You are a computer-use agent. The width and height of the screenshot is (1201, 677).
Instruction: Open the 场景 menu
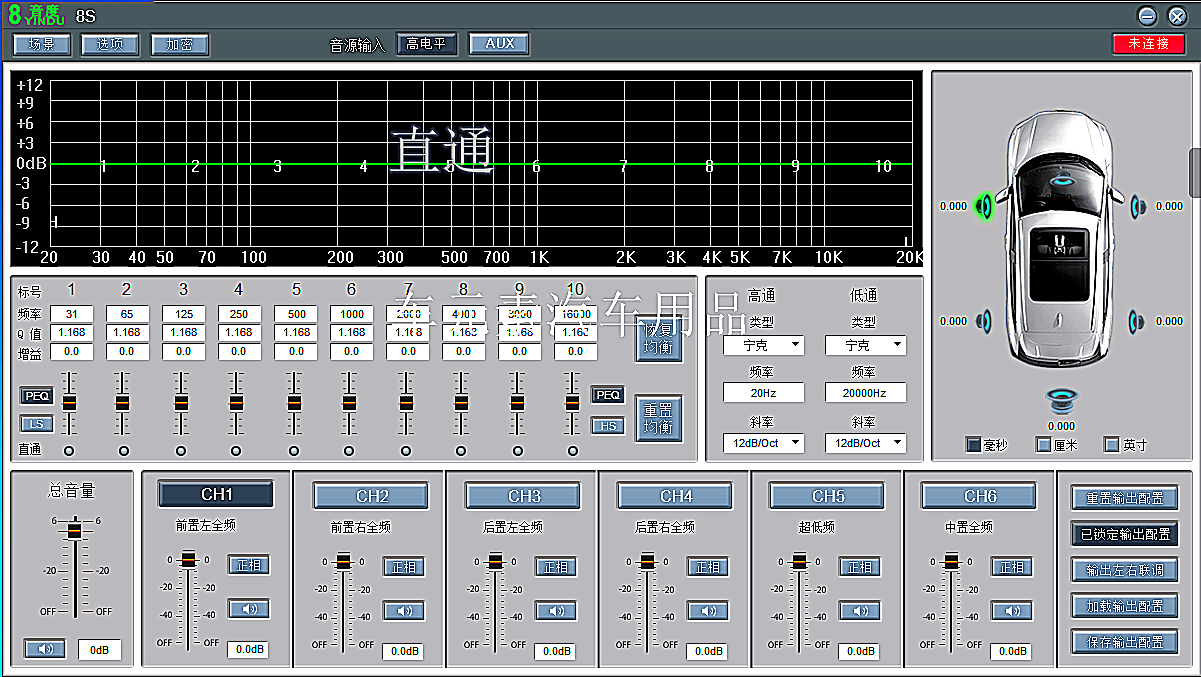coord(41,44)
